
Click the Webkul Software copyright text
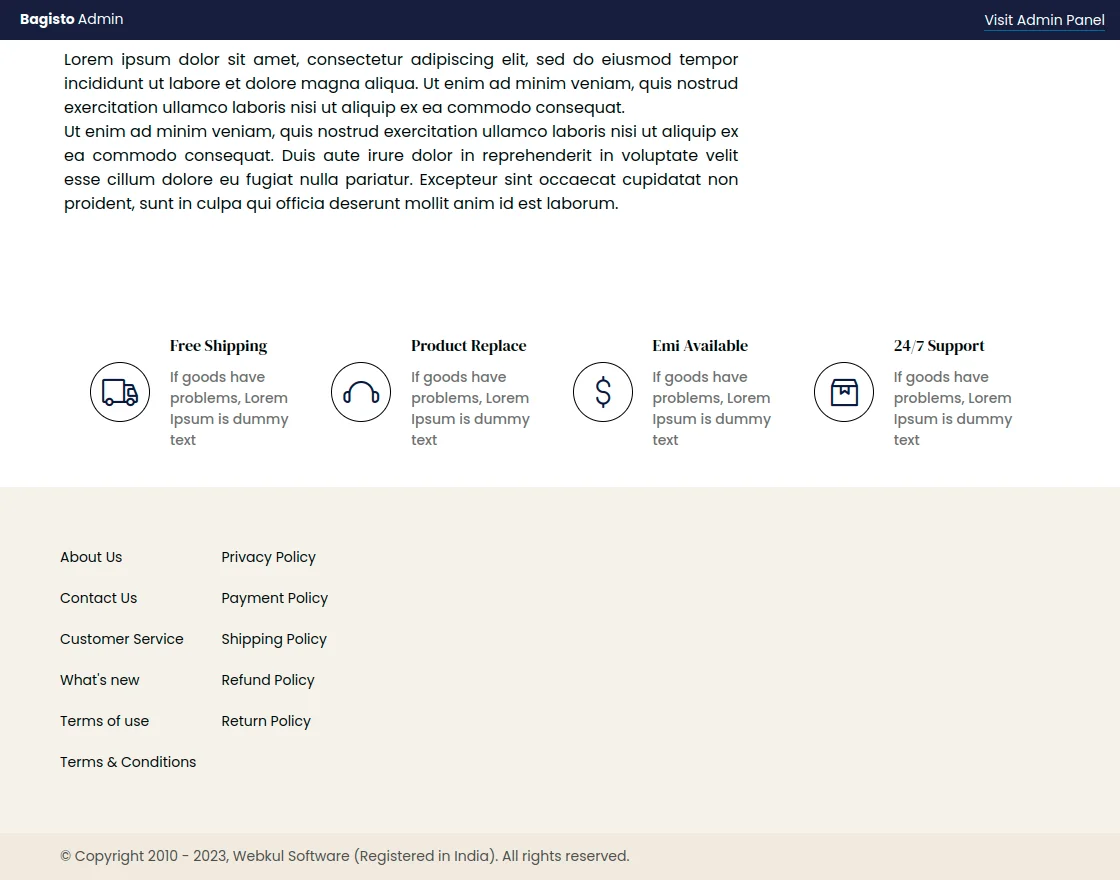[x=345, y=856]
